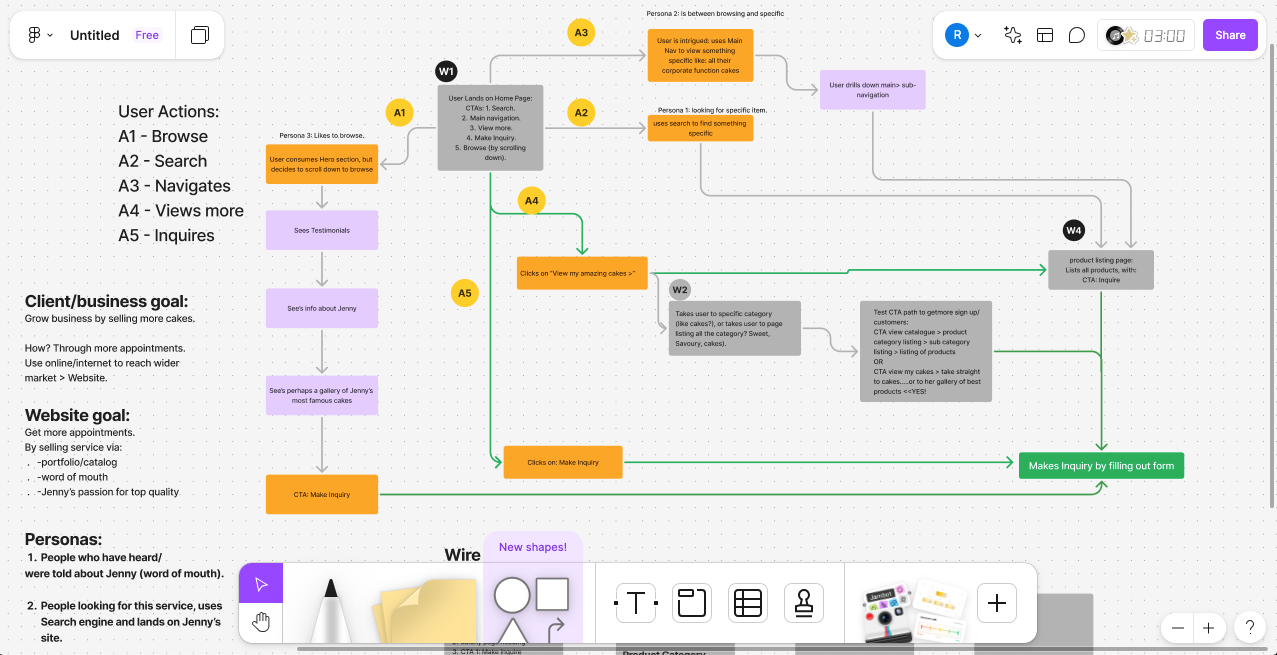This screenshot has height=655, width=1277.
Task: Select the circle shape tool
Action: coord(512,596)
